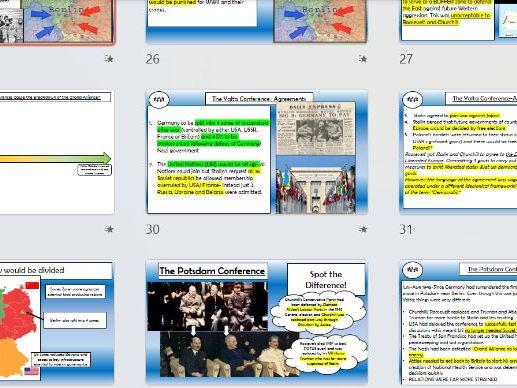Click the animation star under the green arrow timeline slide
517x388 pixels.
coord(109,229)
